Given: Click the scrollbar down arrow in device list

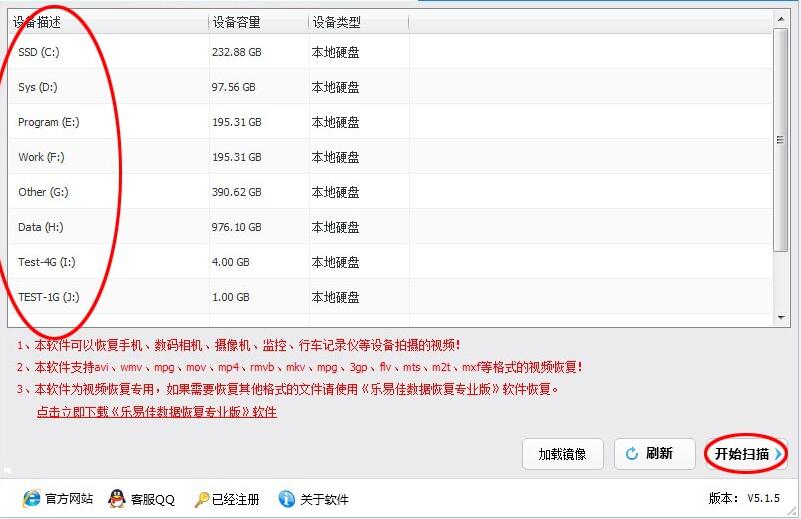Looking at the screenshot, I should [781, 317].
